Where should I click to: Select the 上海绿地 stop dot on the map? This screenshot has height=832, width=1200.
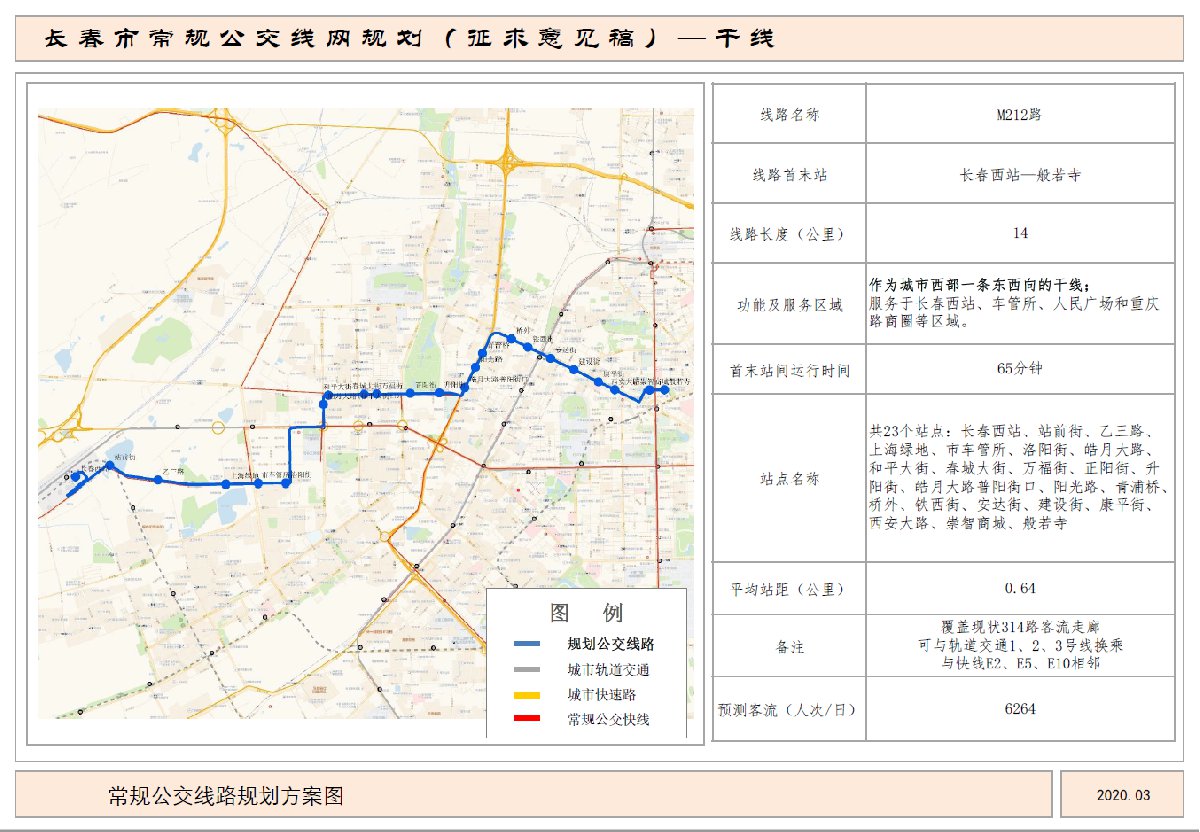point(226,484)
